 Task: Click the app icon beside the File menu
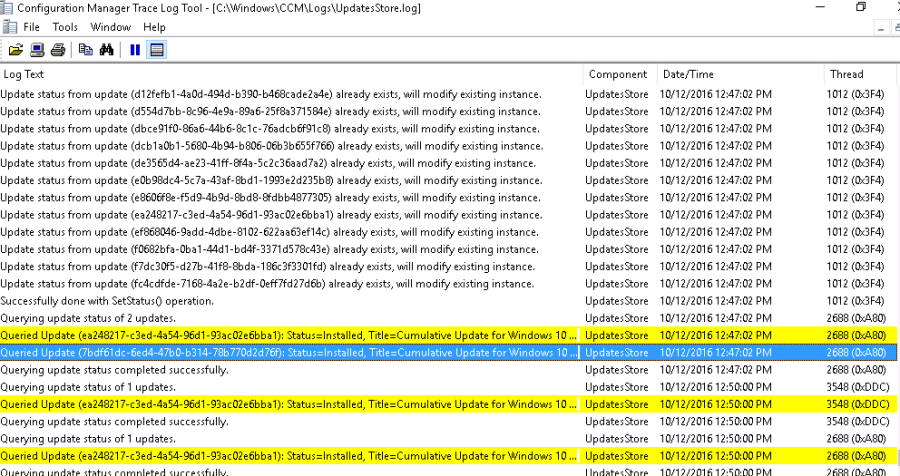[8, 27]
